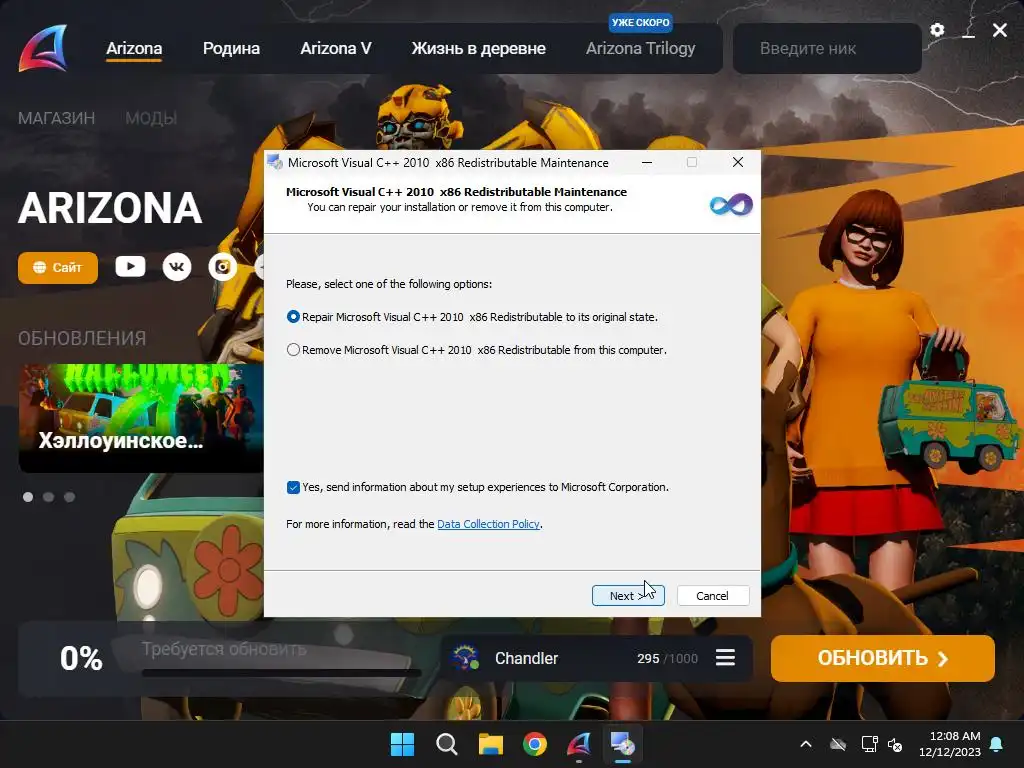This screenshot has width=1024, height=768.
Task: Open taskbar Search
Action: click(447, 744)
